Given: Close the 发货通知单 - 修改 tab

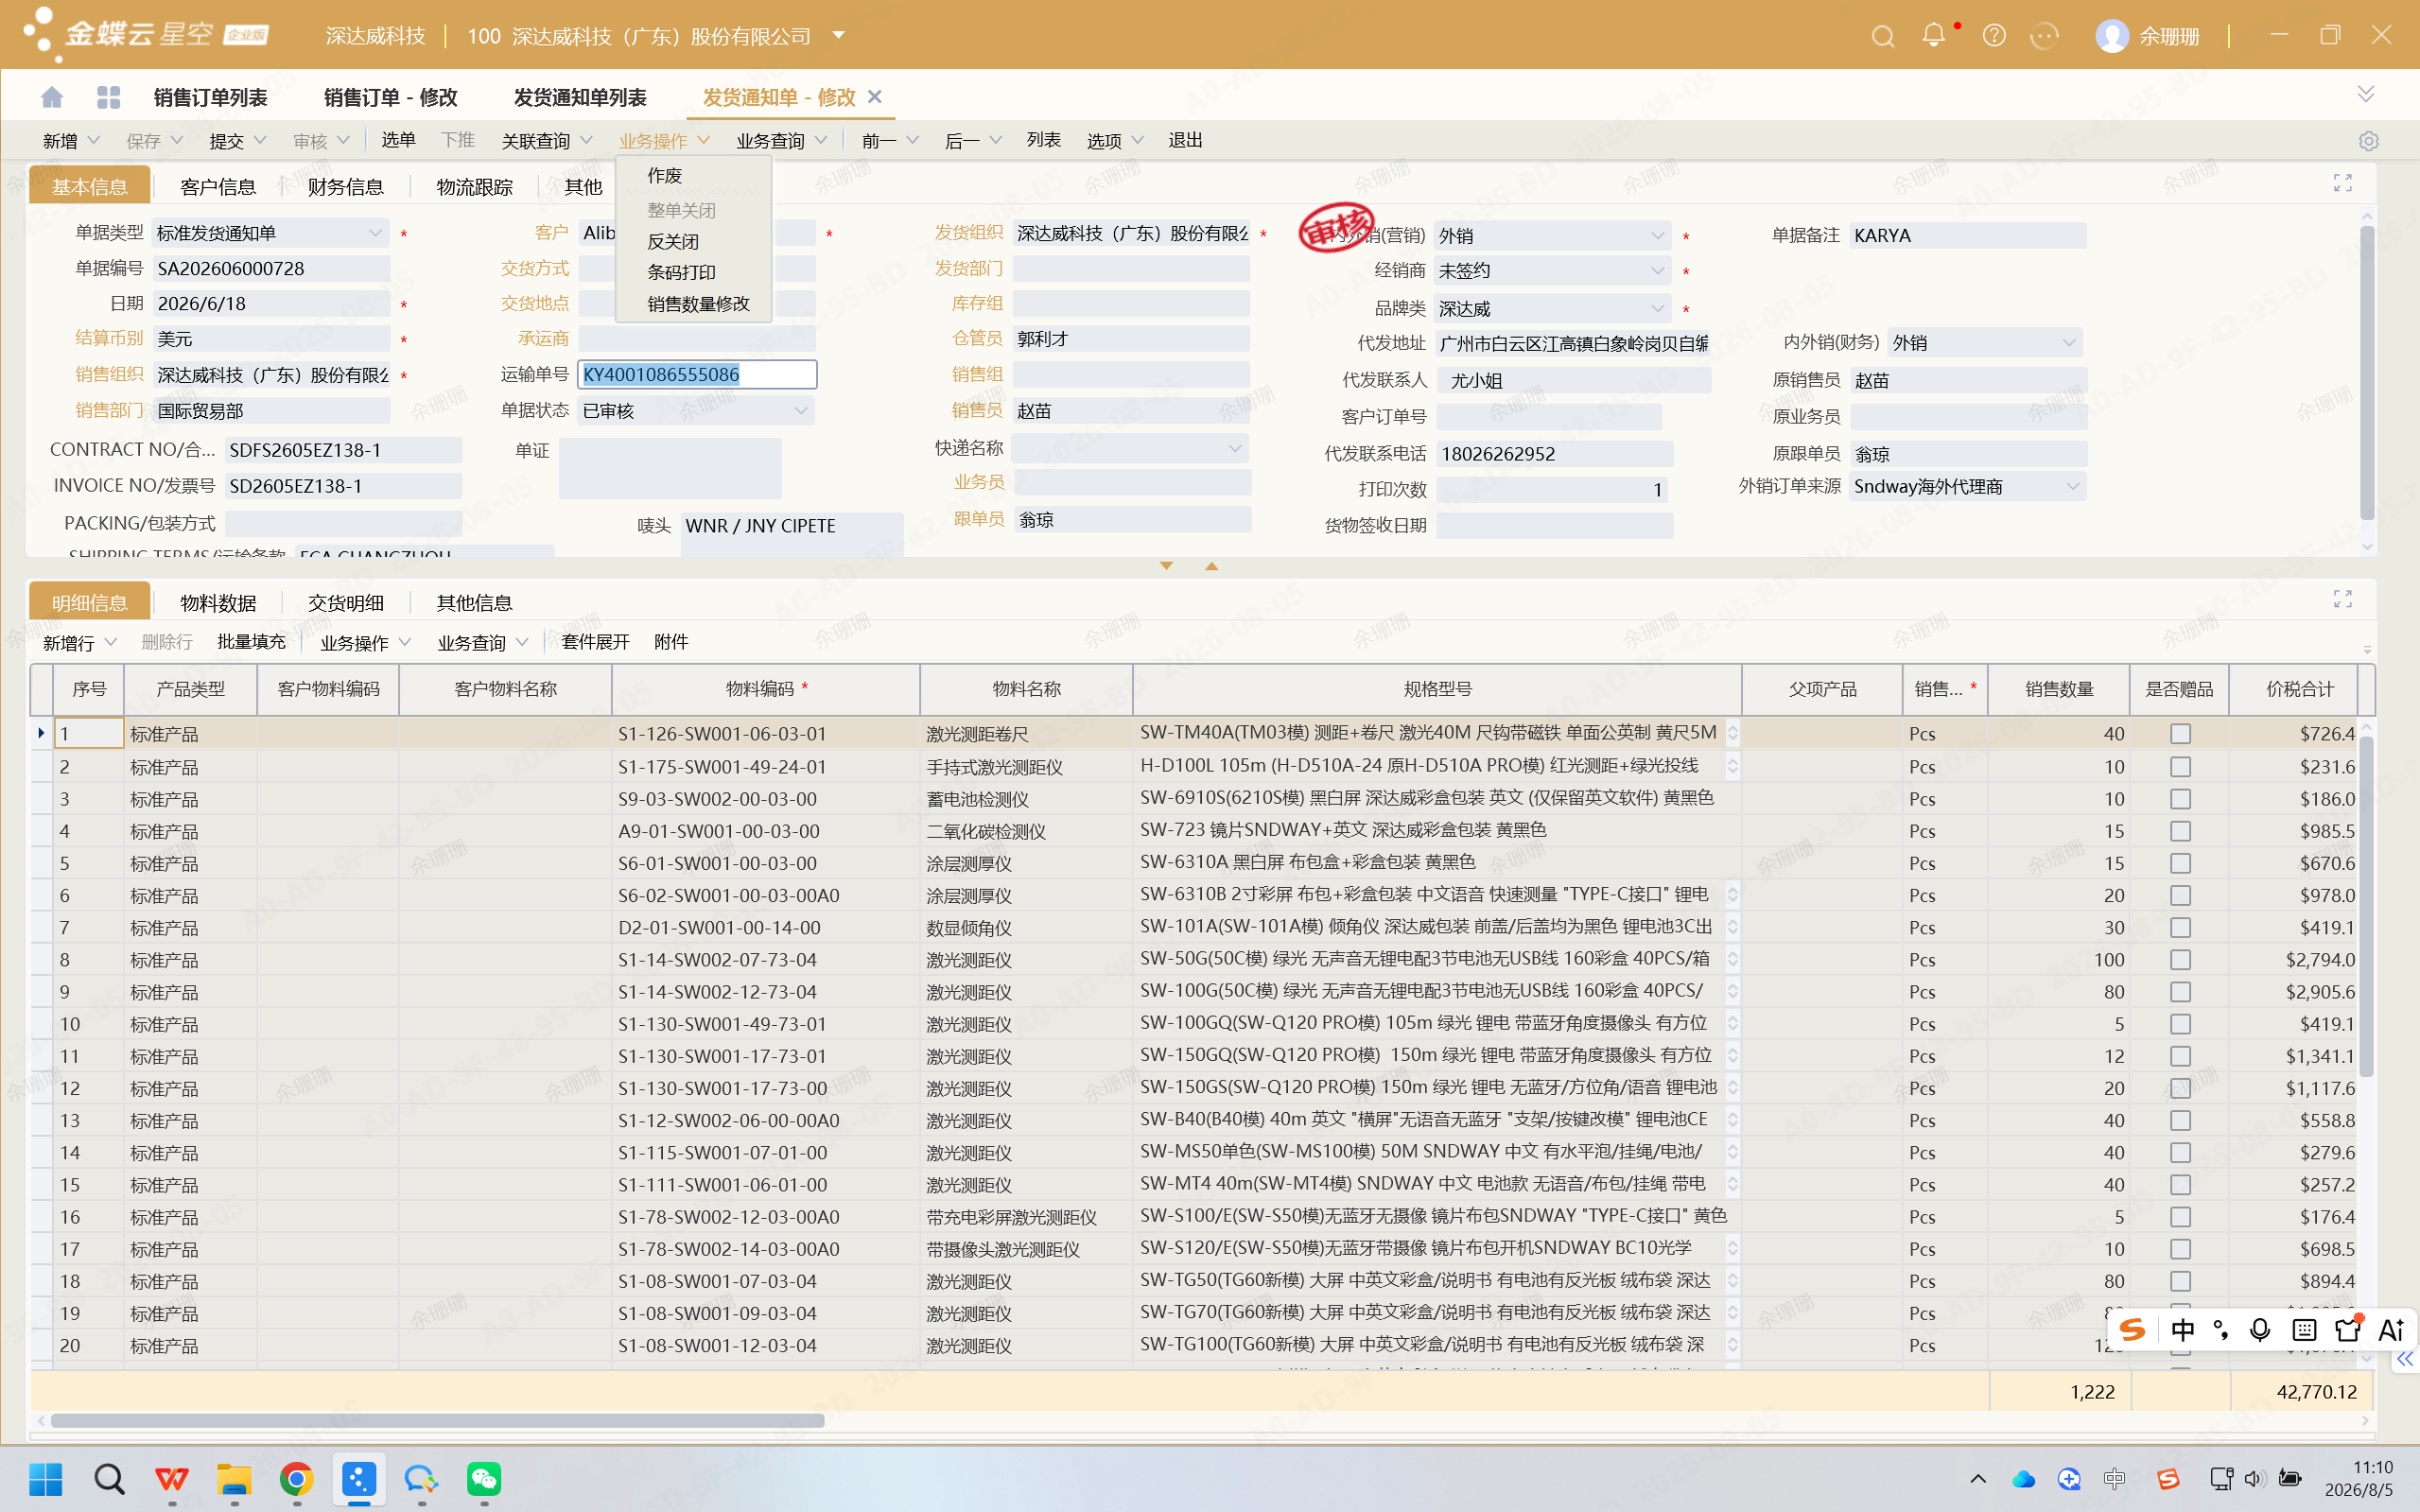Looking at the screenshot, I should [875, 97].
